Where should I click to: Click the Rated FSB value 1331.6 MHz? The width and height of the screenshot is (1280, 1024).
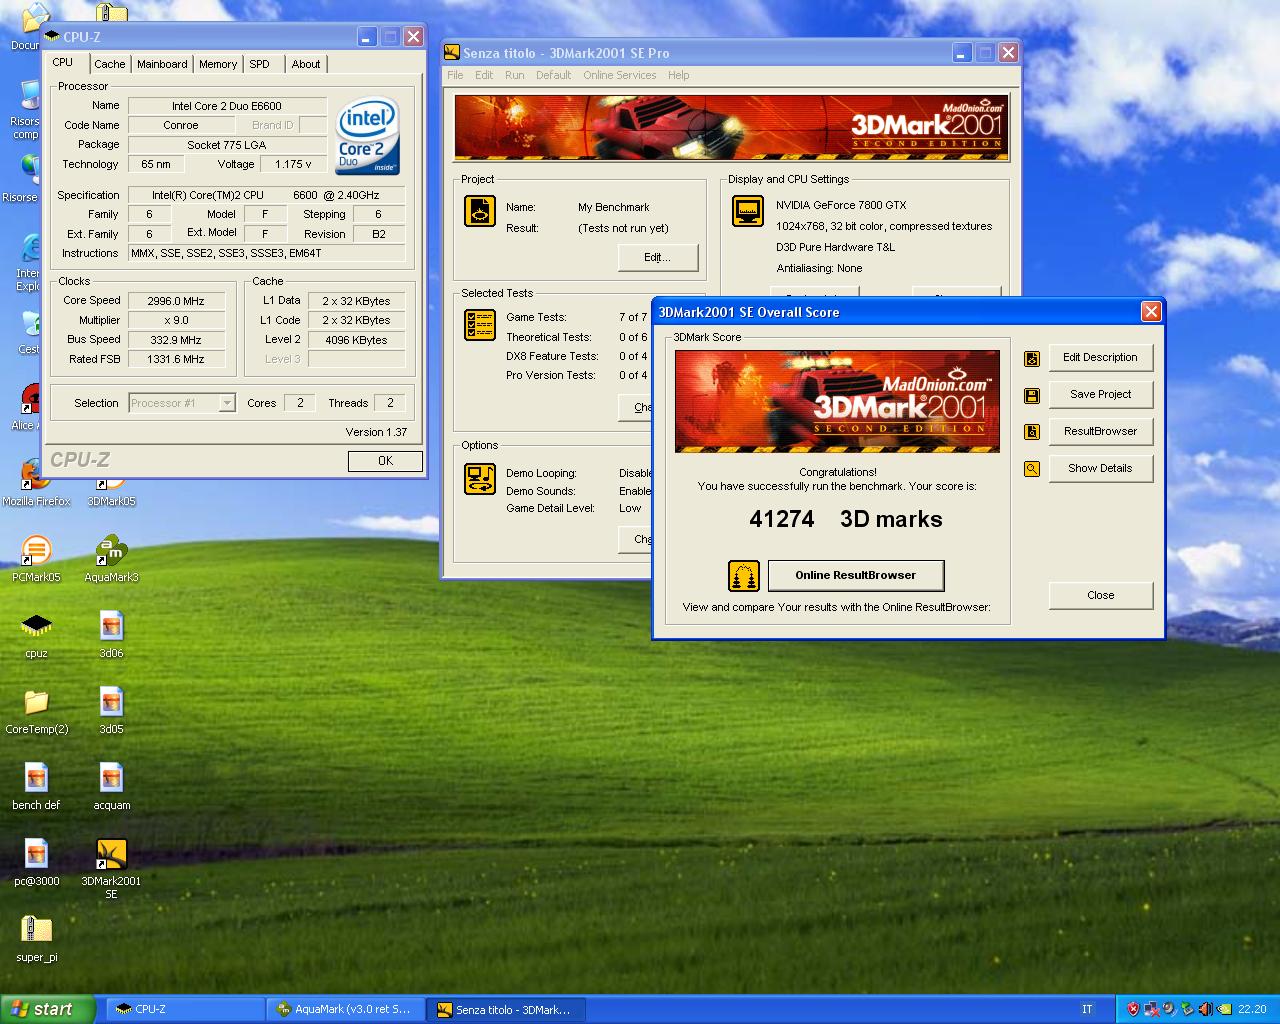coord(176,359)
